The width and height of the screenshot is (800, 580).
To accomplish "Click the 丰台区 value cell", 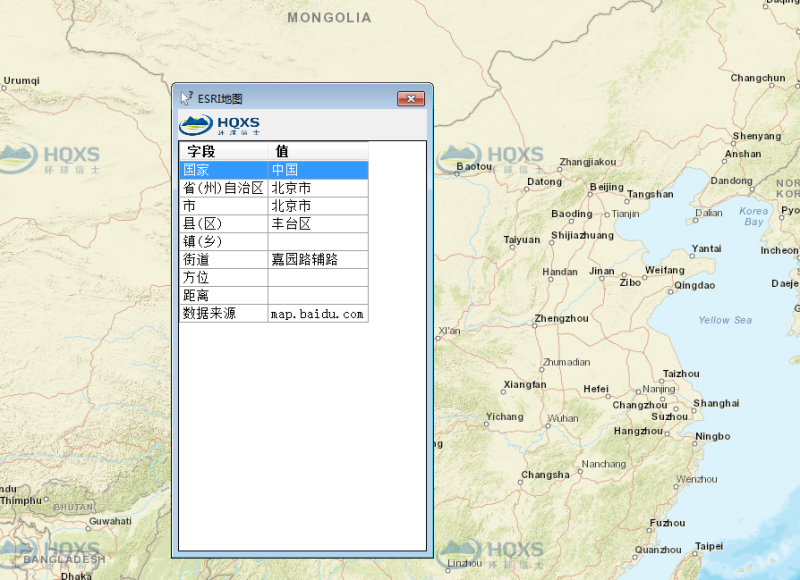I will tap(318, 224).
